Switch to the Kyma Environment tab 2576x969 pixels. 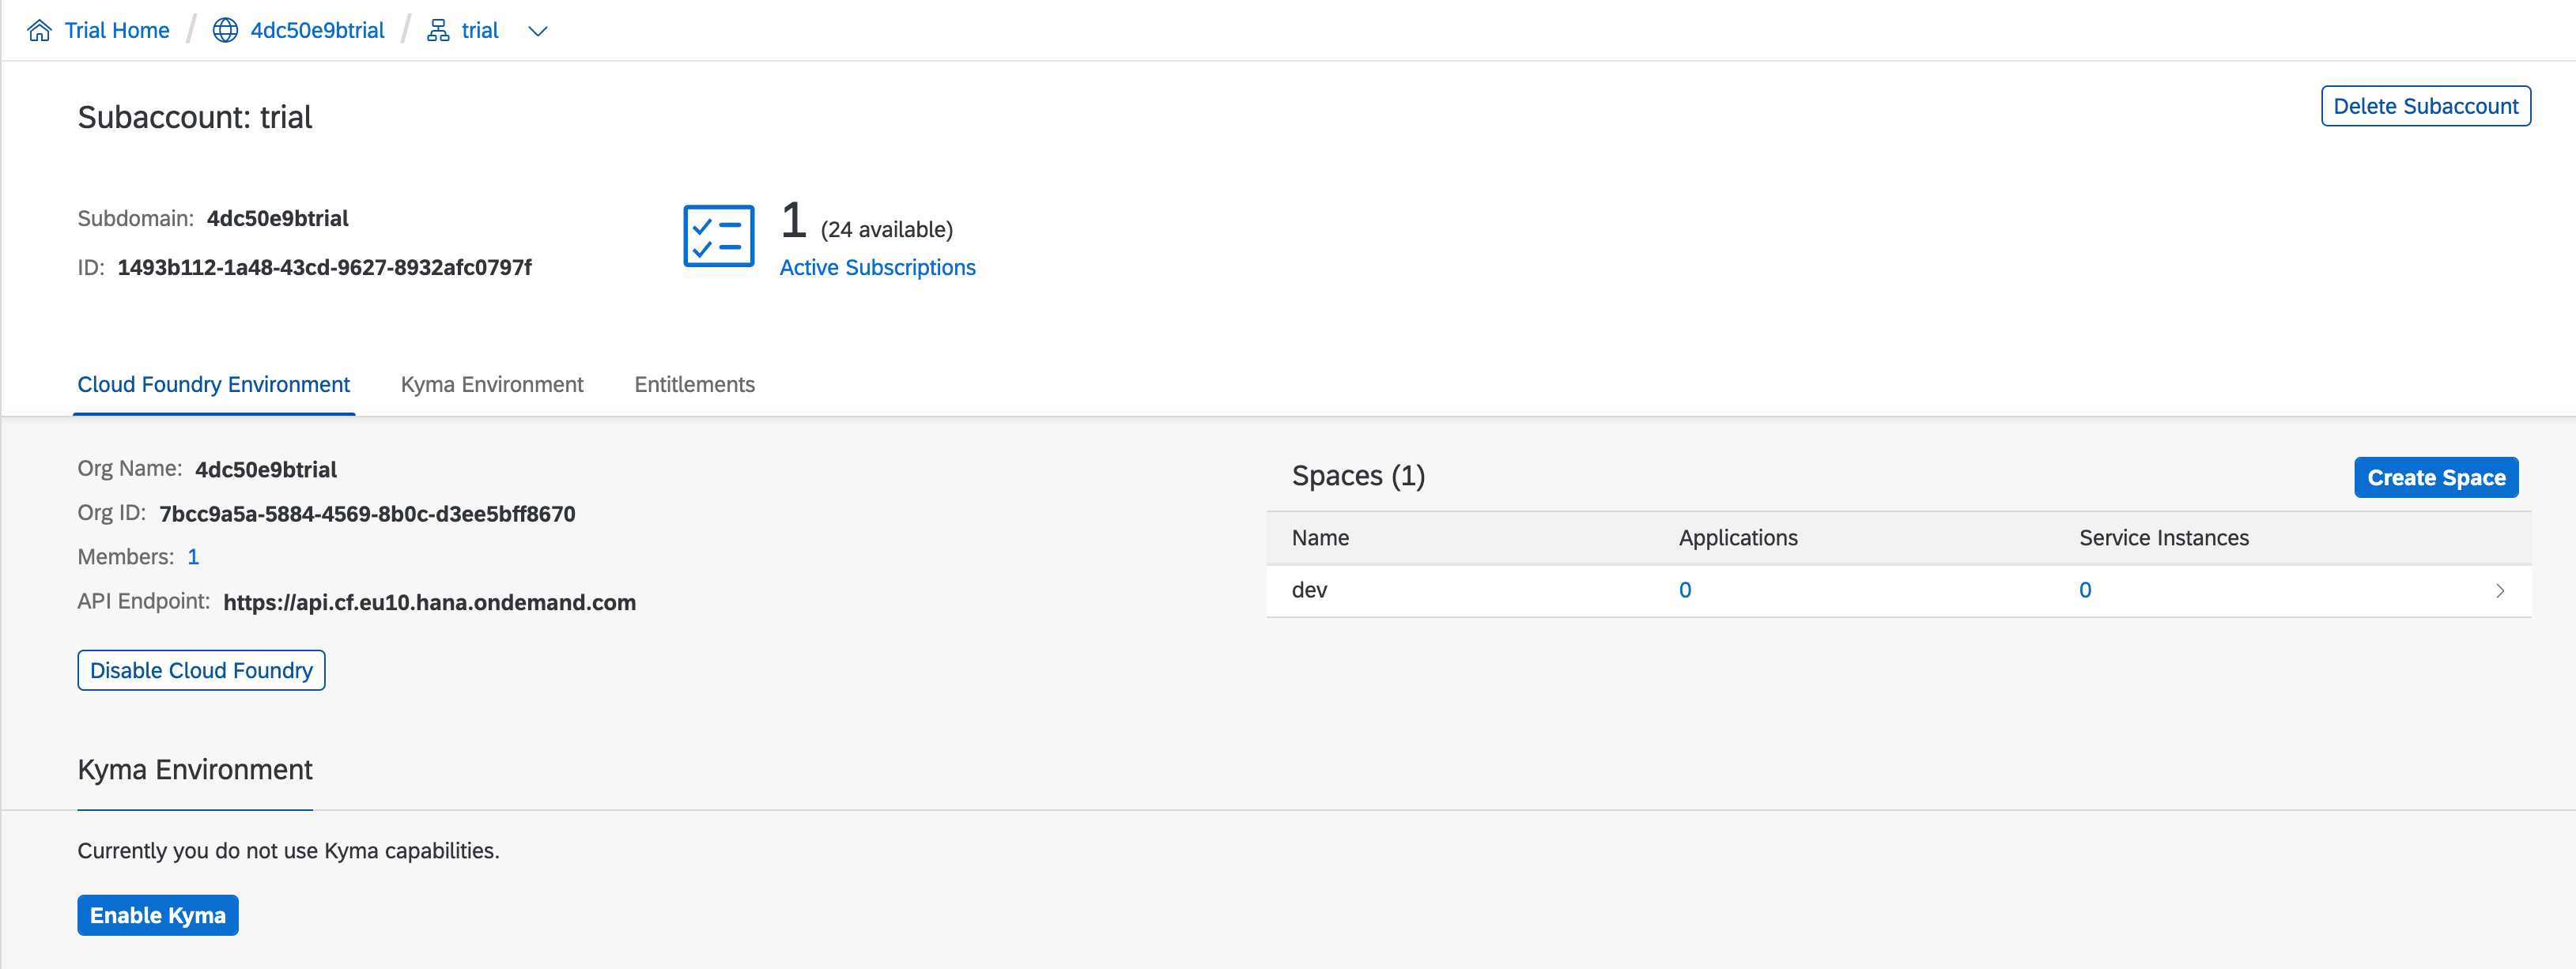(492, 384)
